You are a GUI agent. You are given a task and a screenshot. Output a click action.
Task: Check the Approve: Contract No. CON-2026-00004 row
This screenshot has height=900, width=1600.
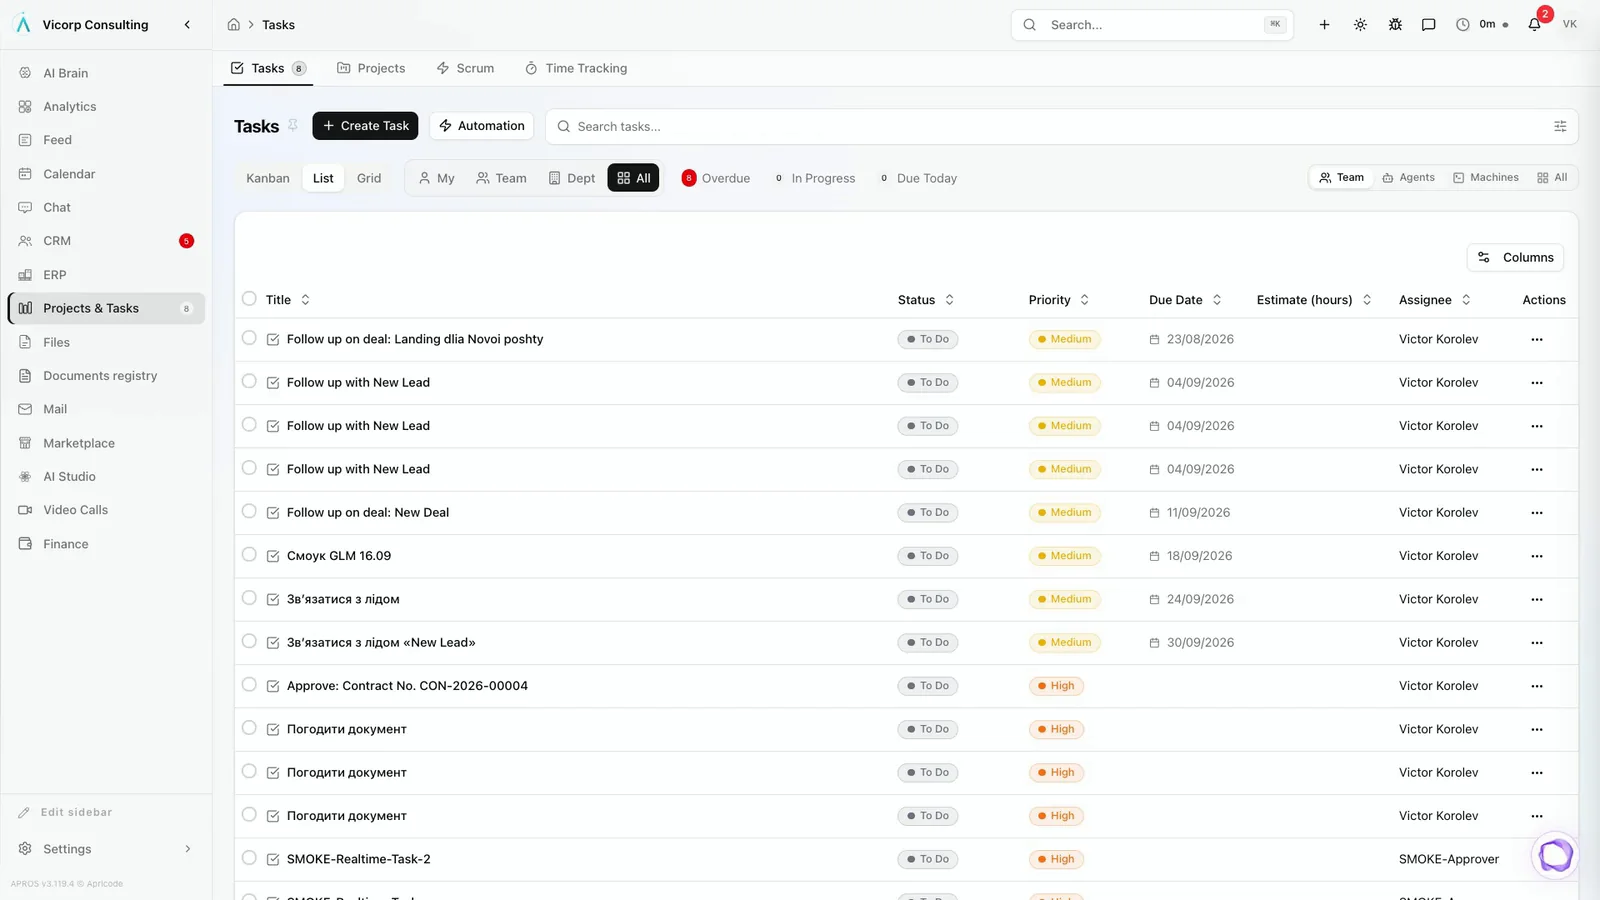point(249,685)
